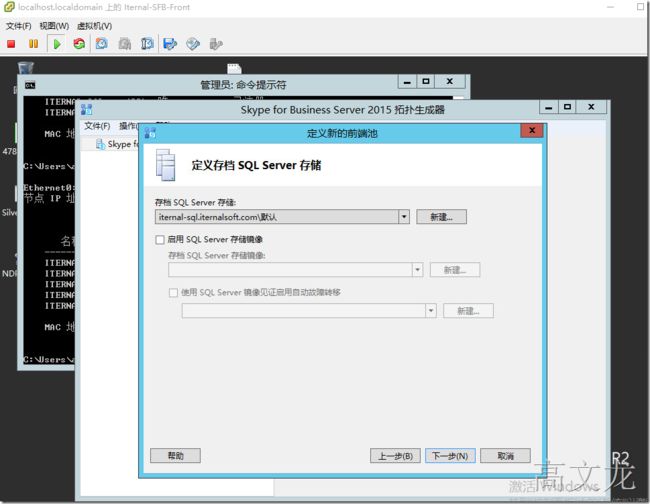This screenshot has height=504, width=650.
Task: Click the text file desktop icon
Action: (234, 69)
